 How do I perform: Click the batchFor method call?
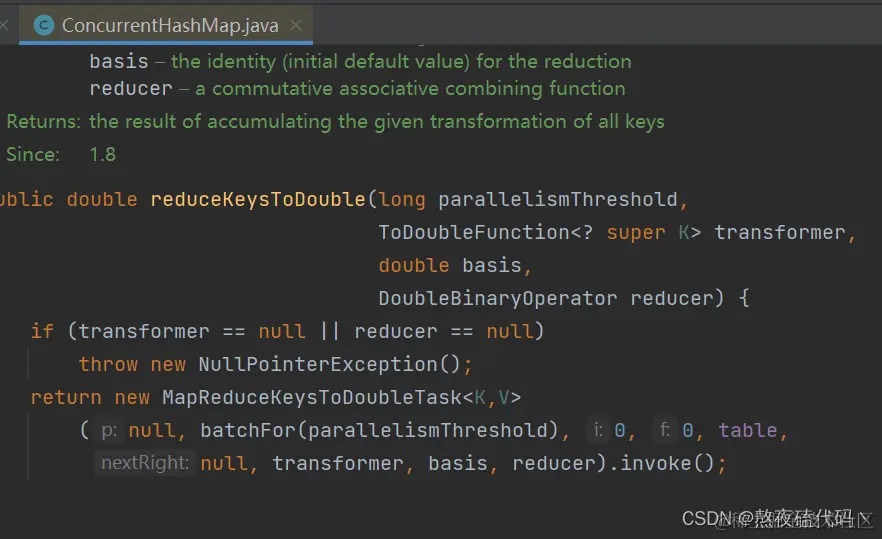point(248,430)
